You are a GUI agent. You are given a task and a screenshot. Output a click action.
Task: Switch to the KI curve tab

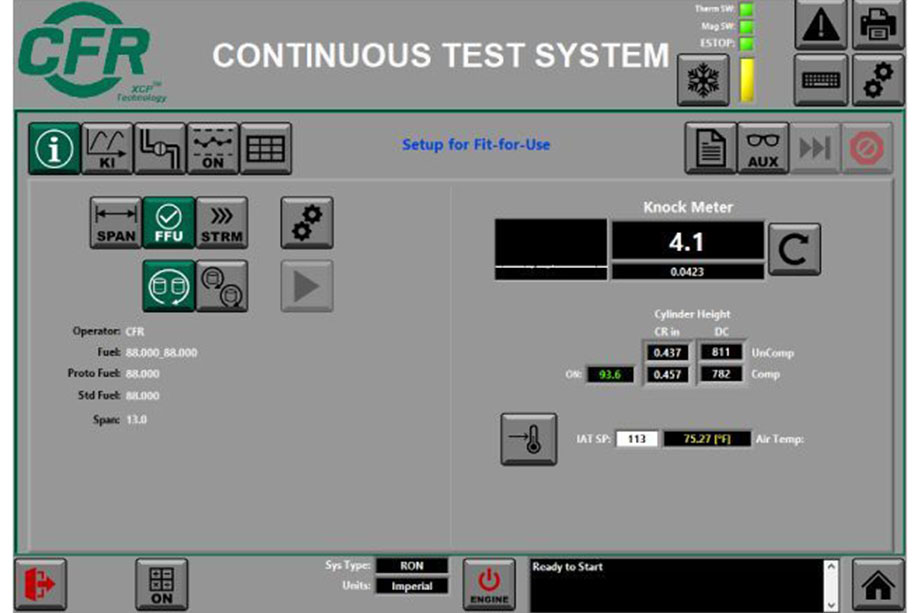pyautogui.click(x=106, y=149)
